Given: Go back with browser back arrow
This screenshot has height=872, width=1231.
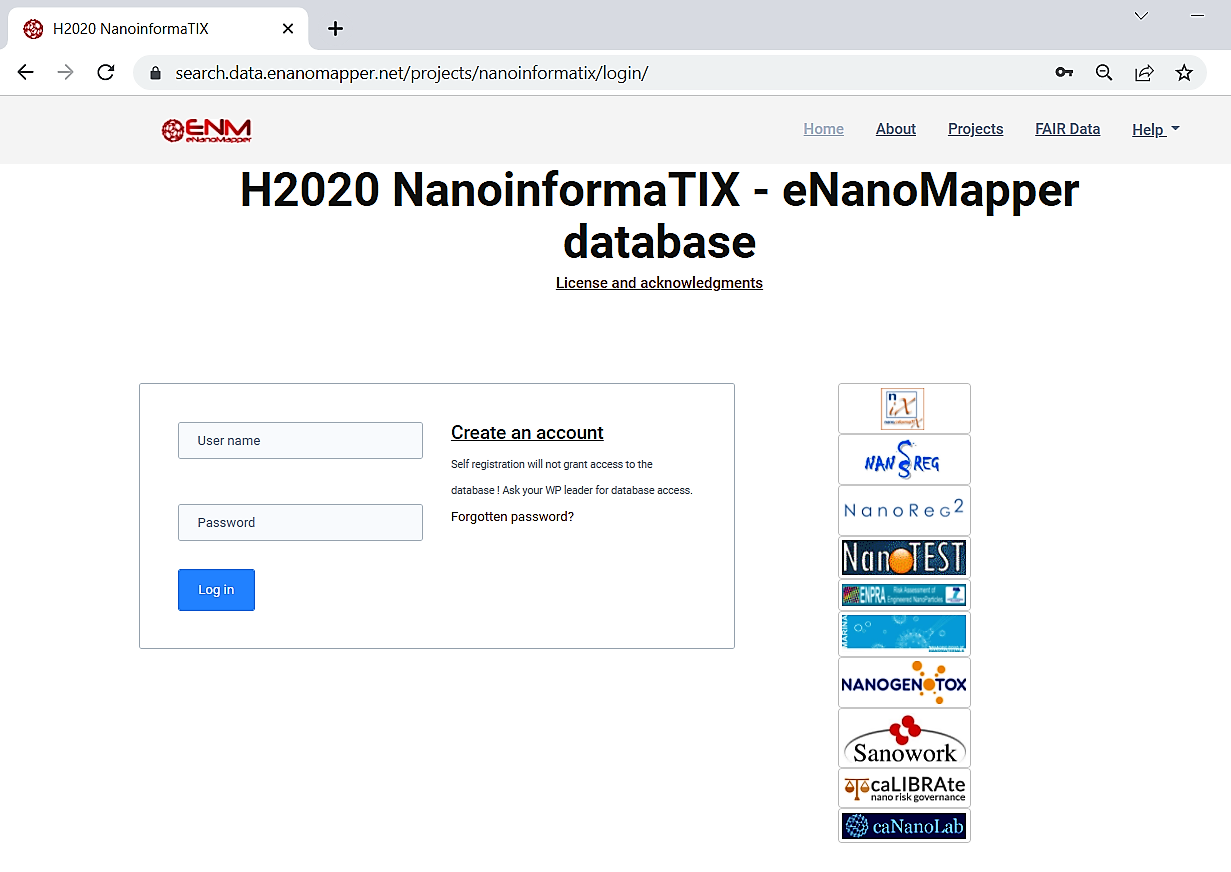Looking at the screenshot, I should click(26, 72).
